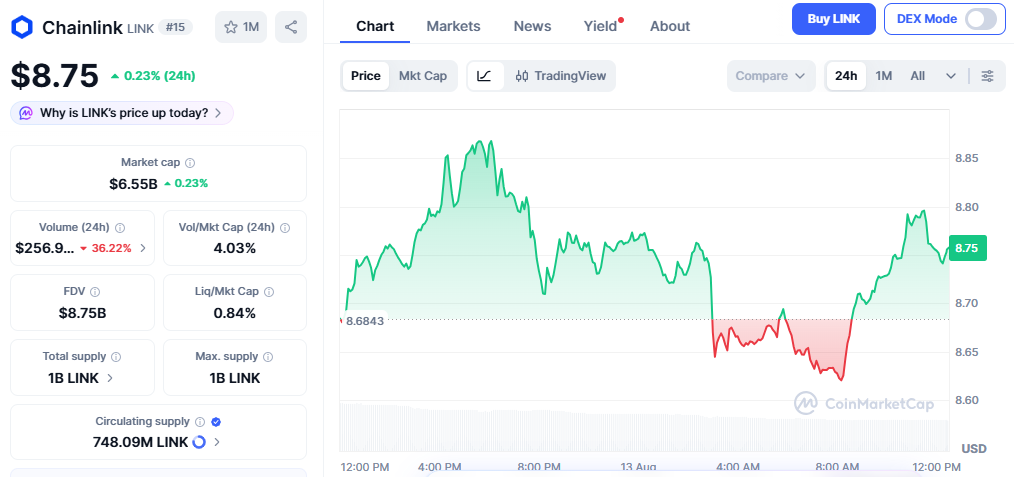Image resolution: width=1014 pixels, height=477 pixels.
Task: Select the line chart type icon
Action: click(x=485, y=76)
